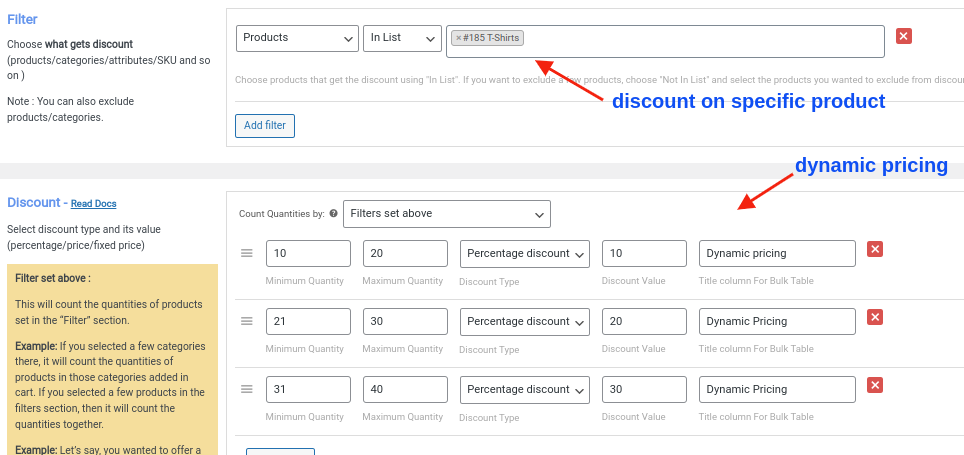Open the Read Docs link
The height and width of the screenshot is (455, 964).
tap(93, 204)
